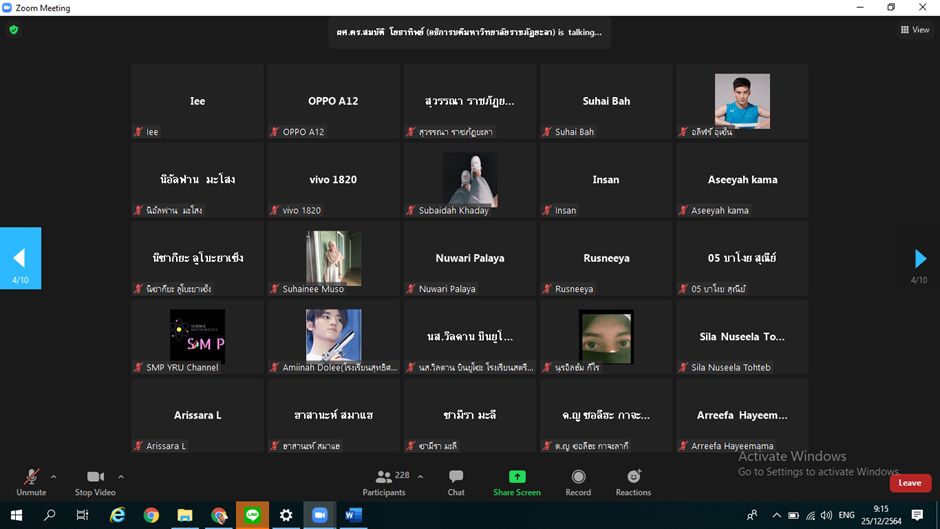Unmute the microphone
Viewport: 940px width, 529px height.
point(31,483)
